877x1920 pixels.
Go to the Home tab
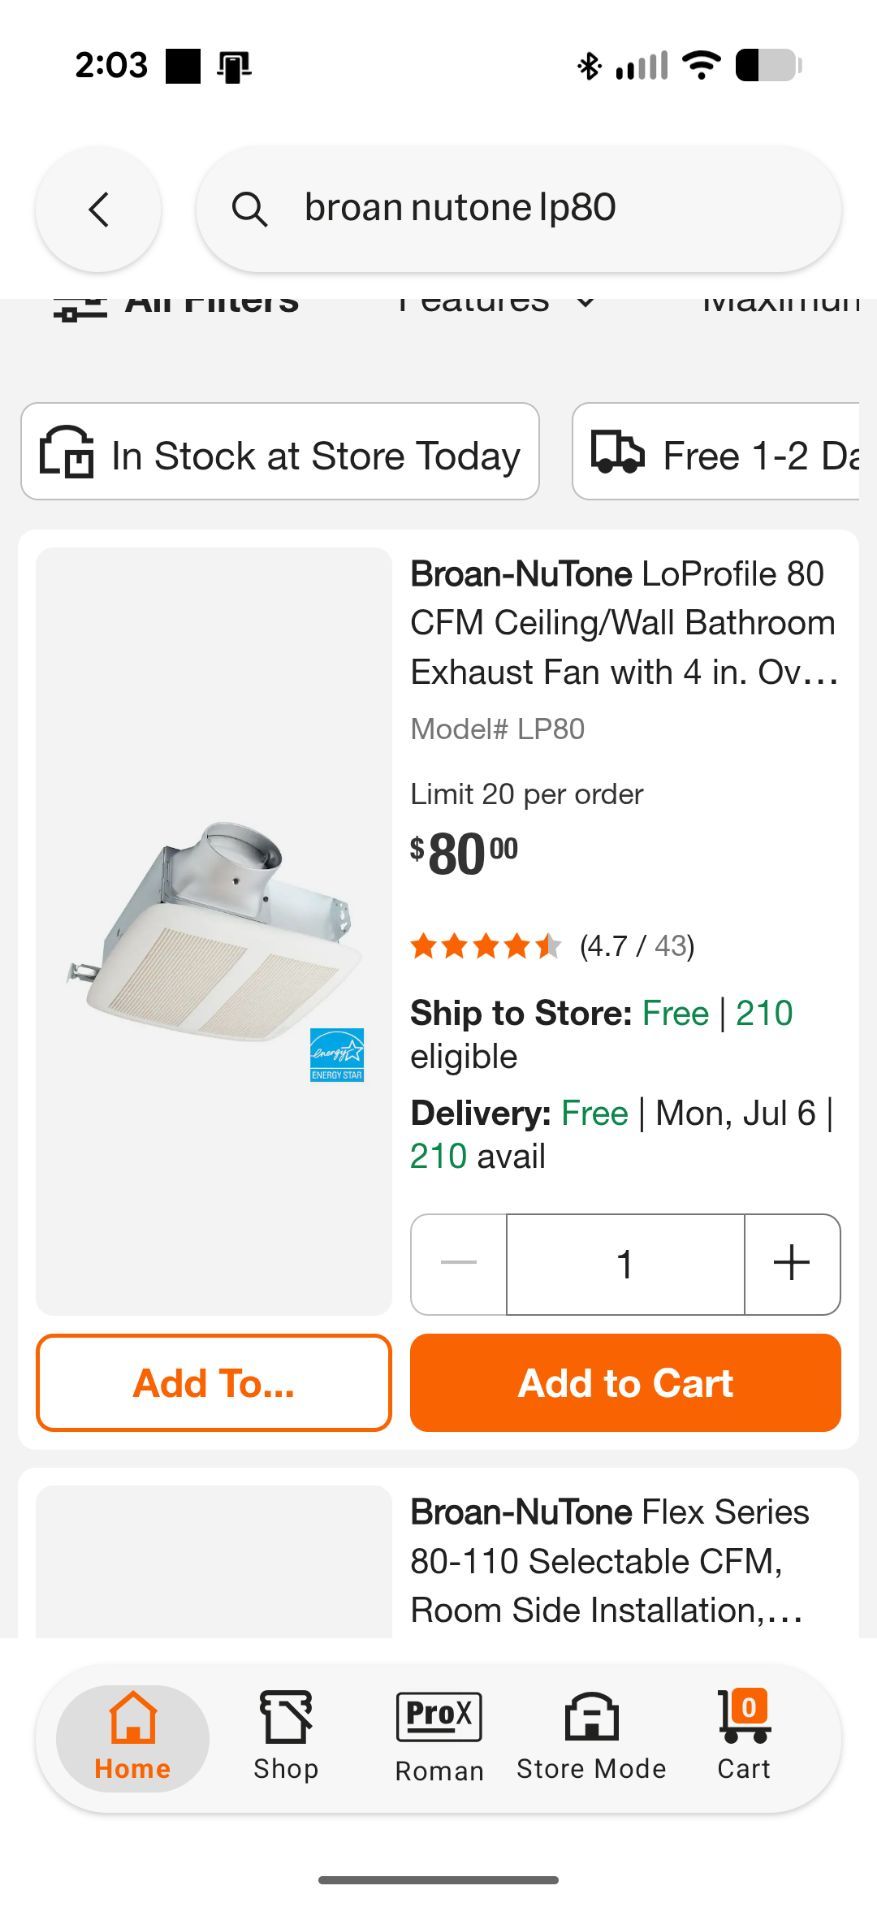coord(133,1737)
